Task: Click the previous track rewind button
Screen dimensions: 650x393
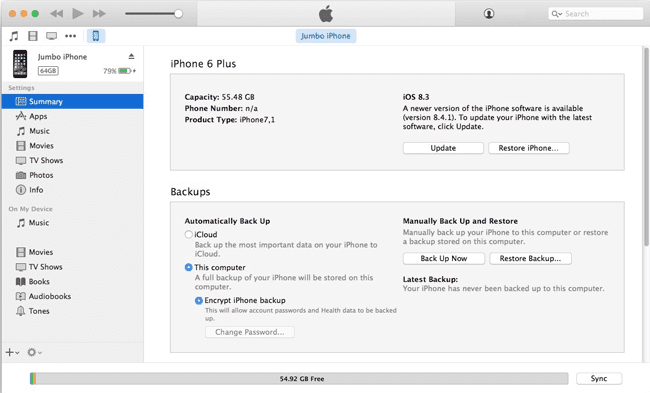Action: click(57, 14)
